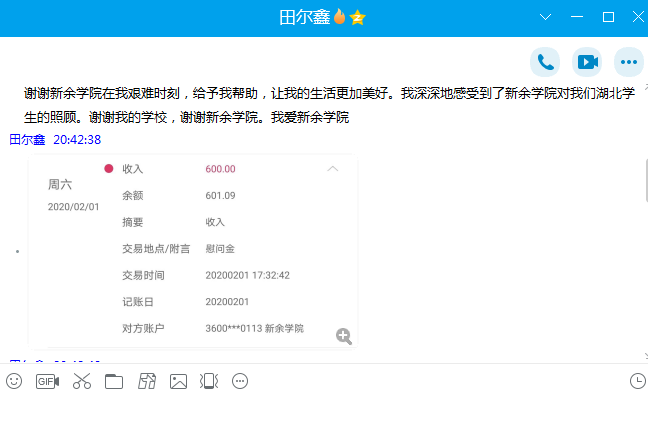Maximize the chat window
648x446 pixels.
tap(608, 17)
